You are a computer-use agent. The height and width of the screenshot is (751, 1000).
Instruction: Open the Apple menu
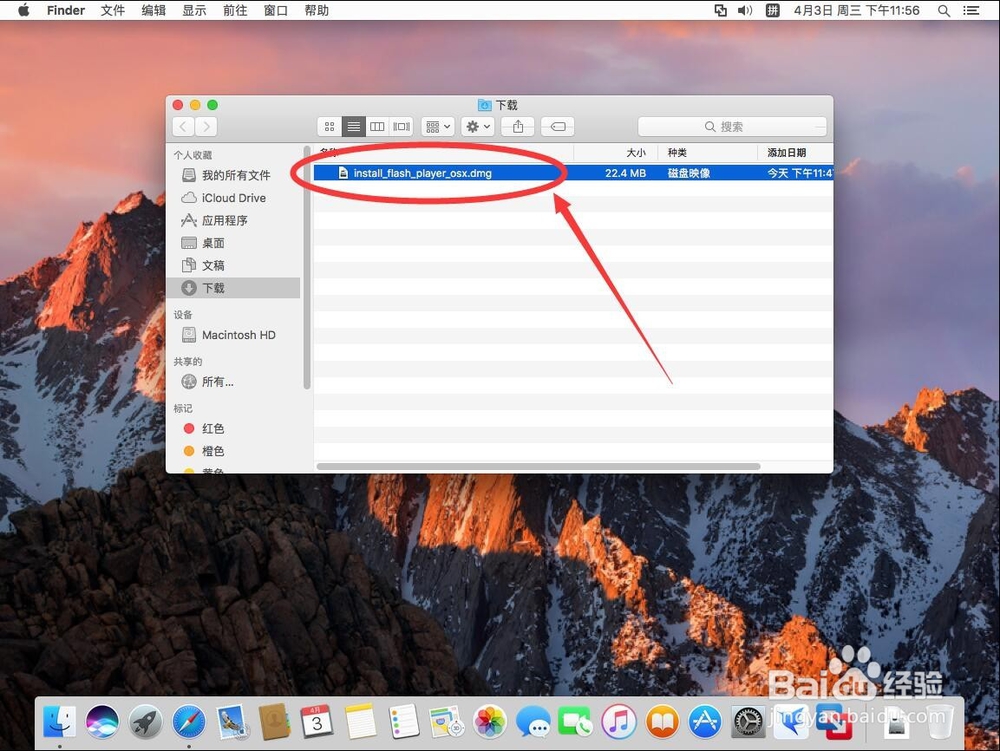click(24, 10)
